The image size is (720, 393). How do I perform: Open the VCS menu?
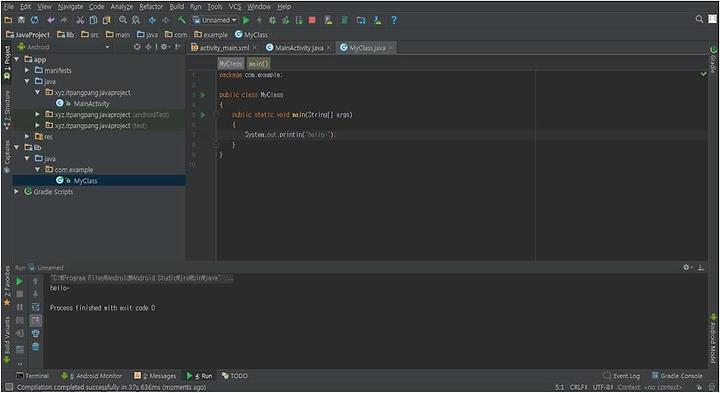(235, 6)
